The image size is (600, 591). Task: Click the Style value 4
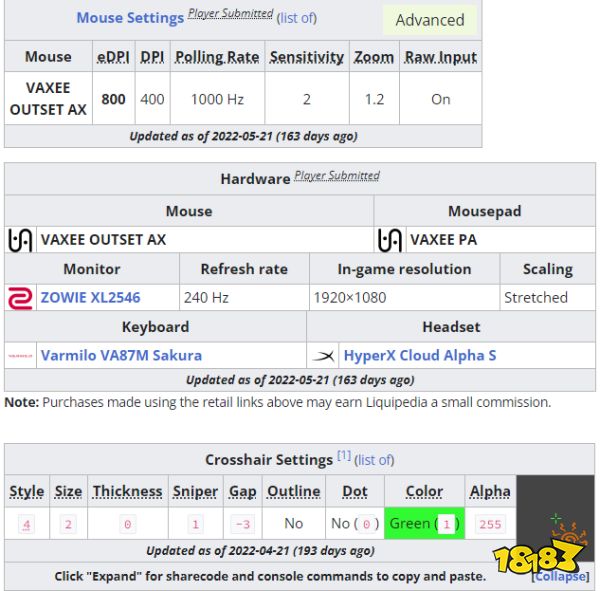pyautogui.click(x=26, y=524)
